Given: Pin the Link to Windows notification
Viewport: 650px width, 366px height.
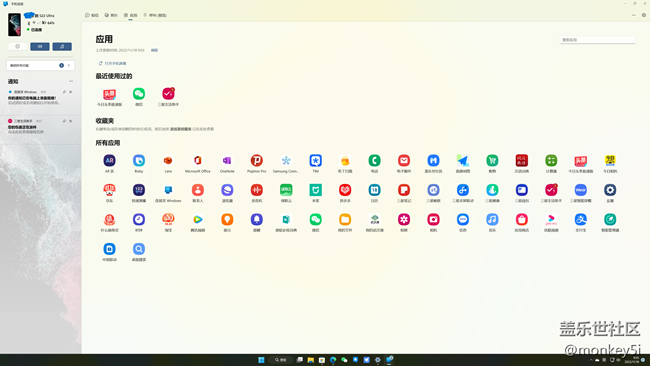Looking at the screenshot, I should [64, 92].
